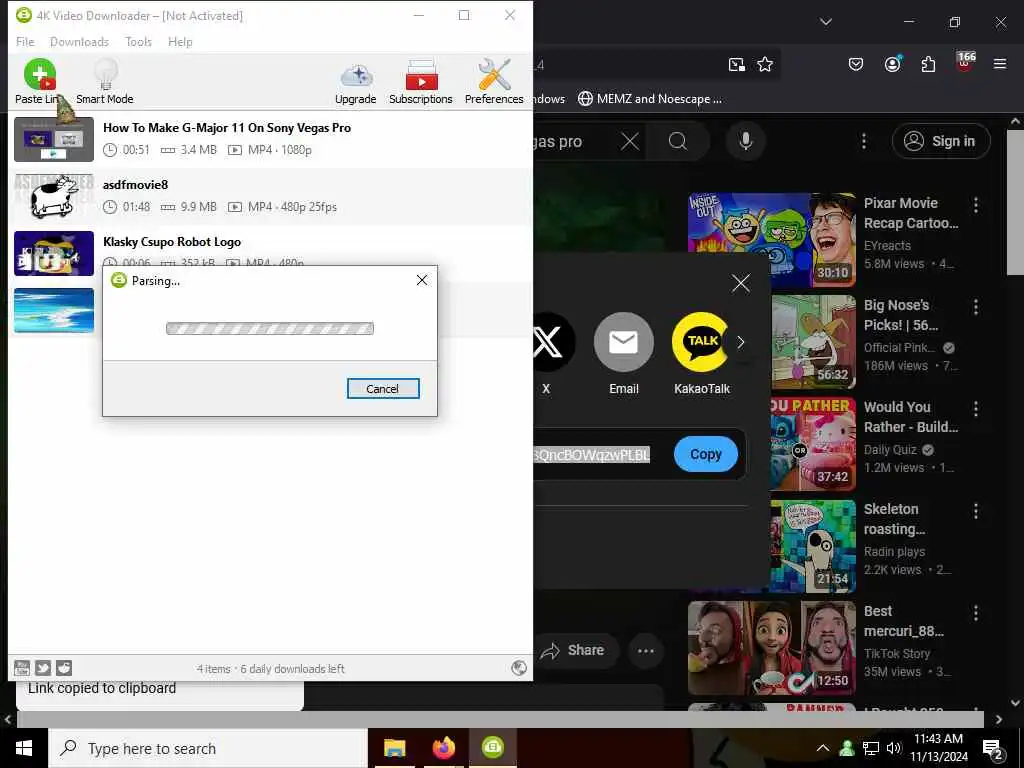The width and height of the screenshot is (1024, 768).
Task: Open Firefox tab list dropdown arrow
Action: (825, 22)
